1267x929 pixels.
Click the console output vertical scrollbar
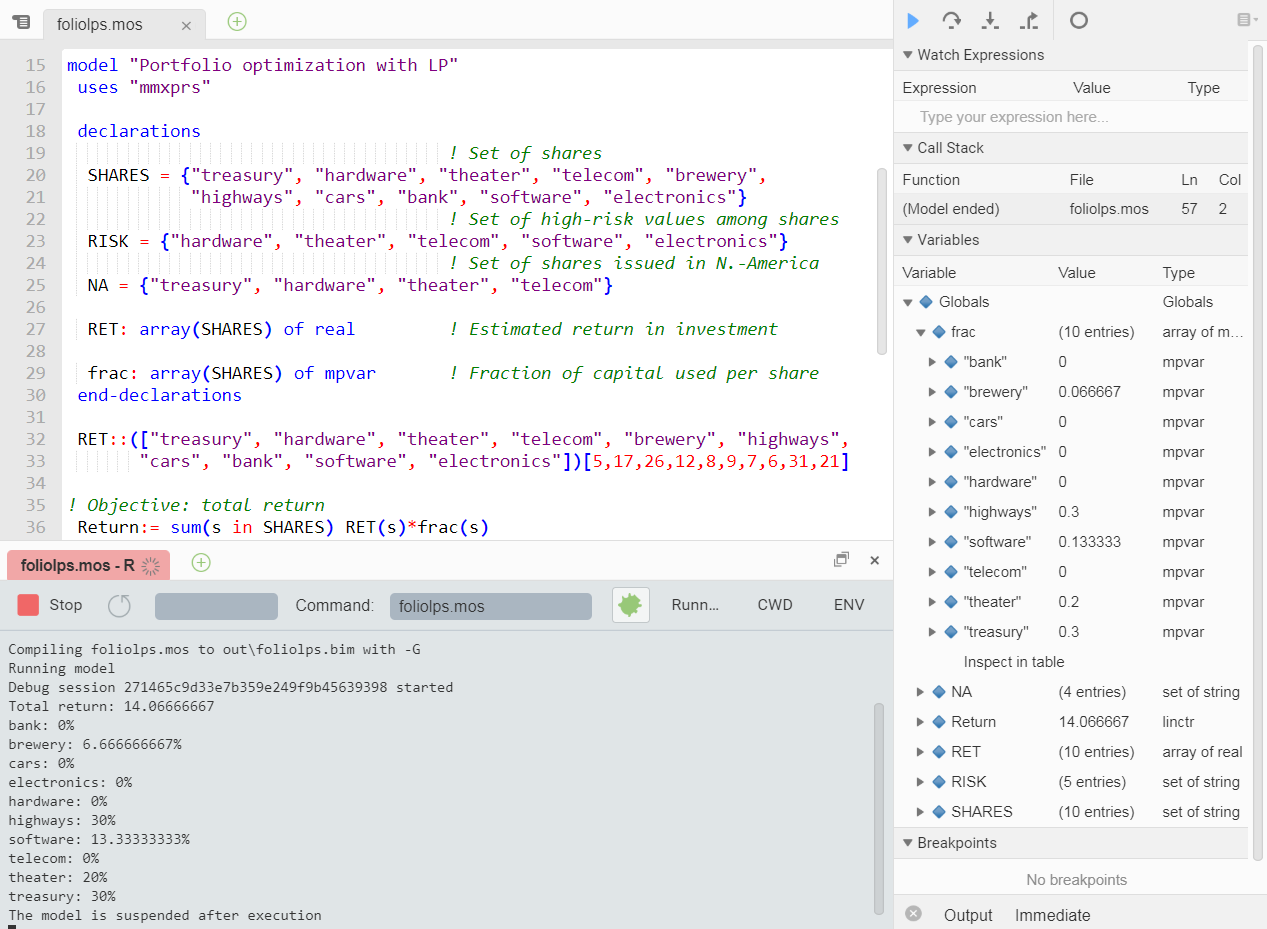879,808
